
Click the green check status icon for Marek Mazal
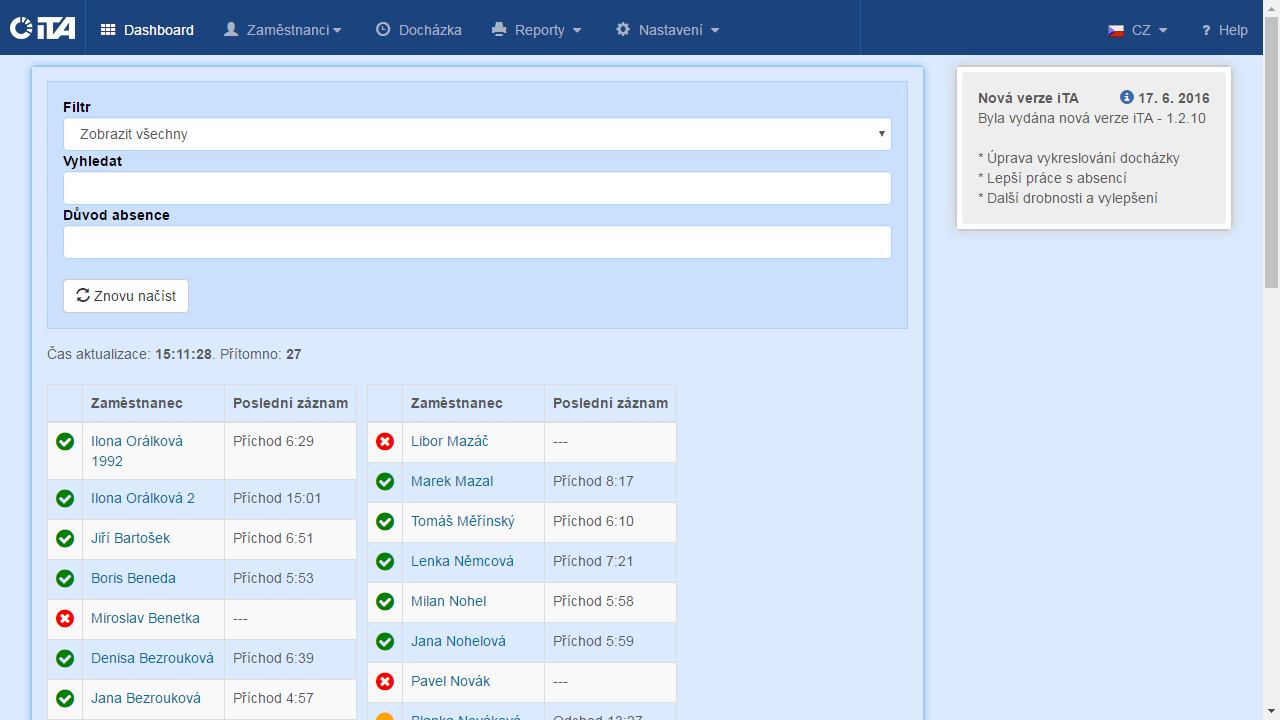pos(385,481)
